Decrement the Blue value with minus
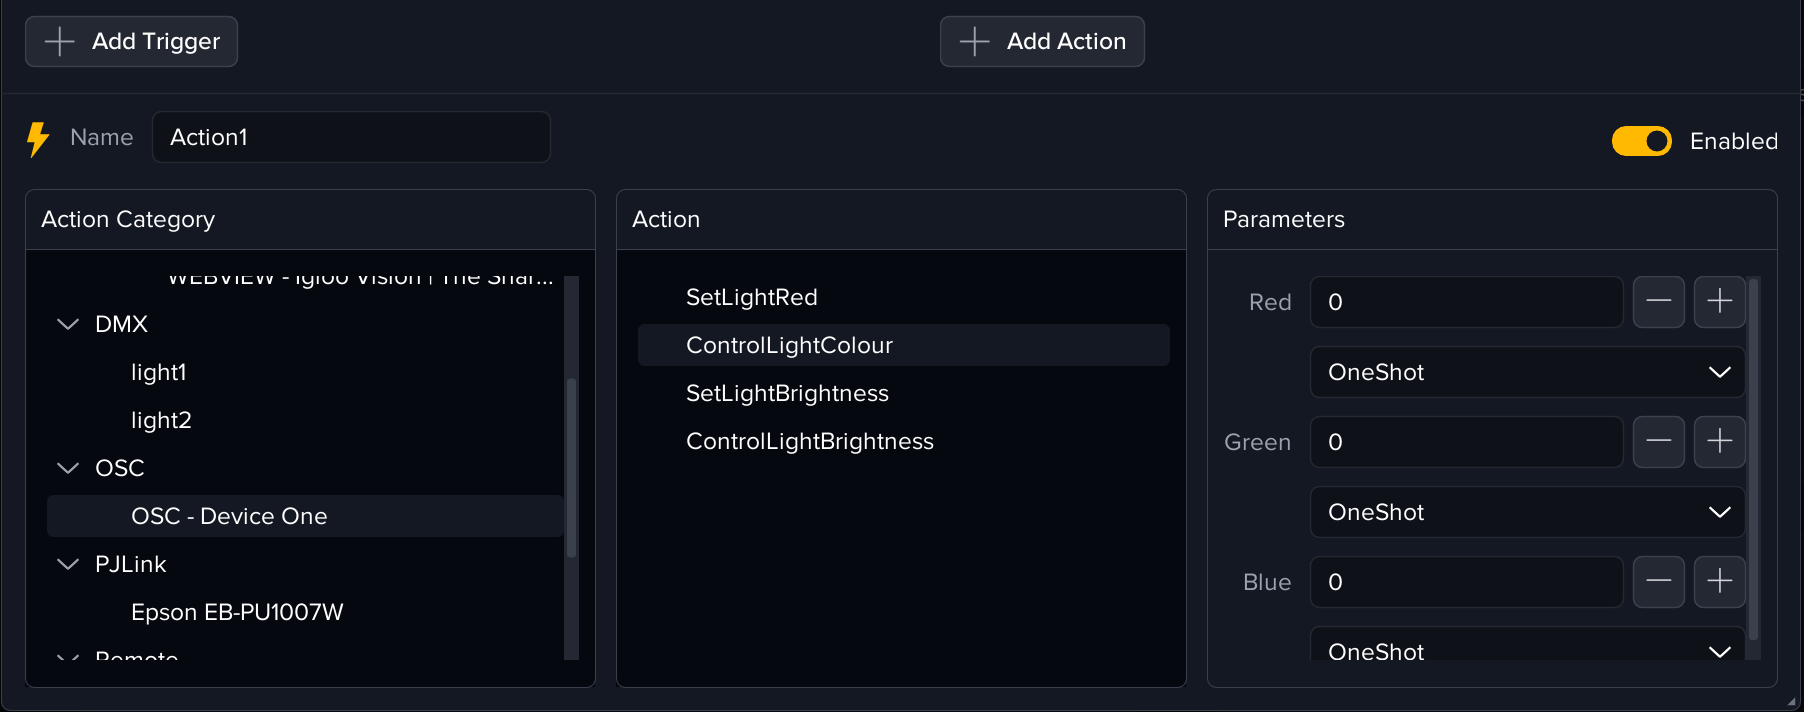The image size is (1804, 712). [1658, 582]
